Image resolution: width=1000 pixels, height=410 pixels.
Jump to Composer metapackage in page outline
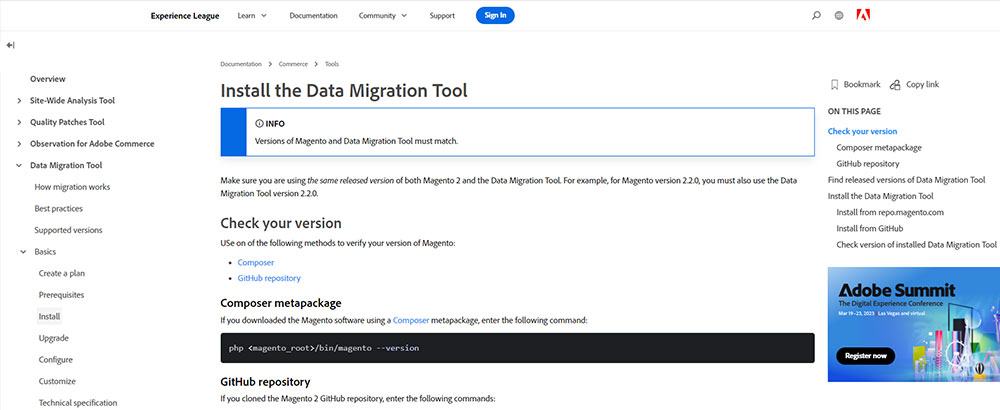879,147
